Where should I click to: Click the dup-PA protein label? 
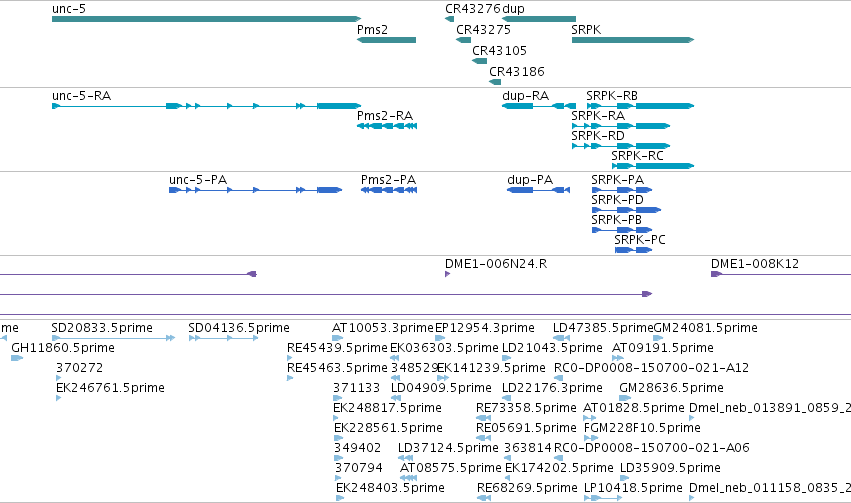click(530, 180)
